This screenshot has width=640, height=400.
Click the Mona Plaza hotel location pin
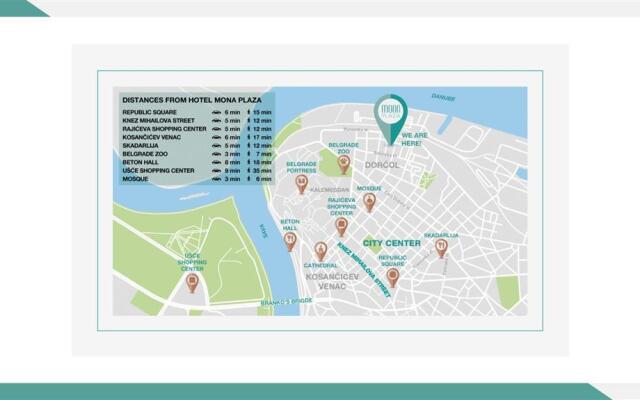point(391,119)
